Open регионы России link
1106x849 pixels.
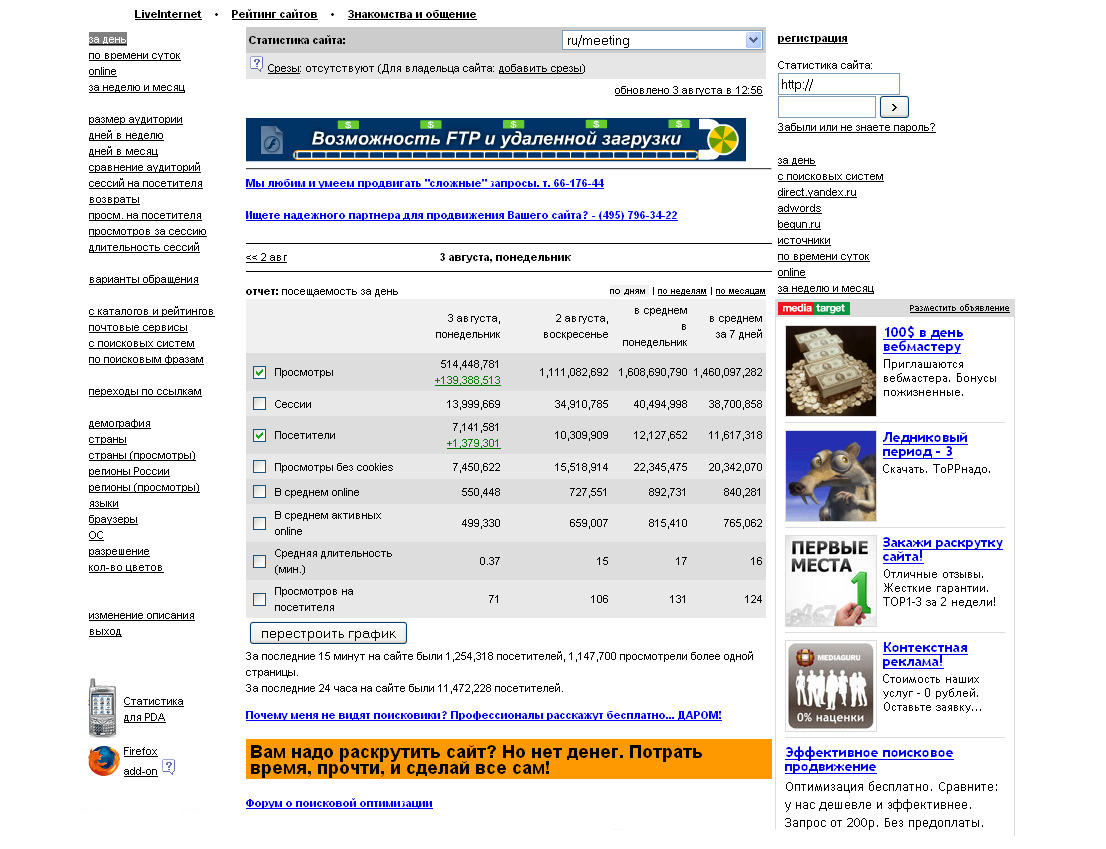[x=129, y=471]
